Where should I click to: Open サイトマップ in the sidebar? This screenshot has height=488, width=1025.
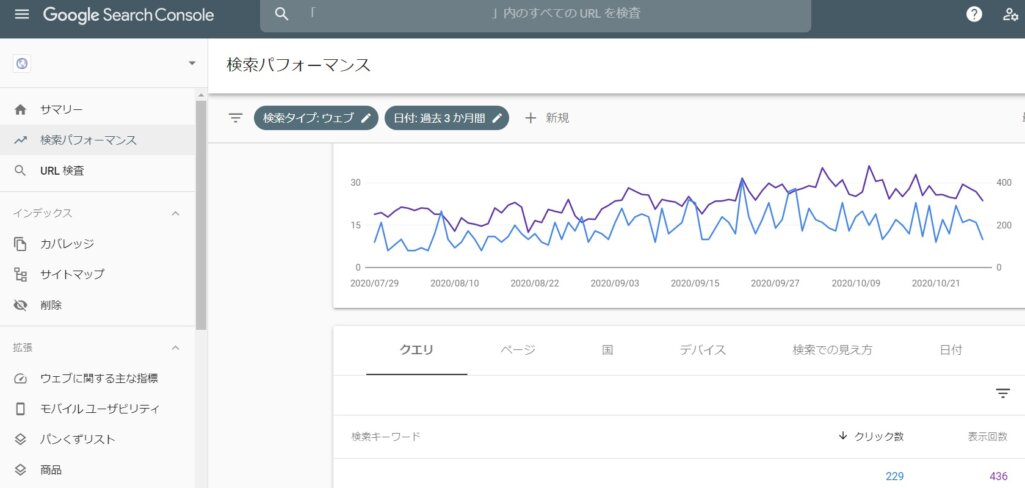coord(72,274)
